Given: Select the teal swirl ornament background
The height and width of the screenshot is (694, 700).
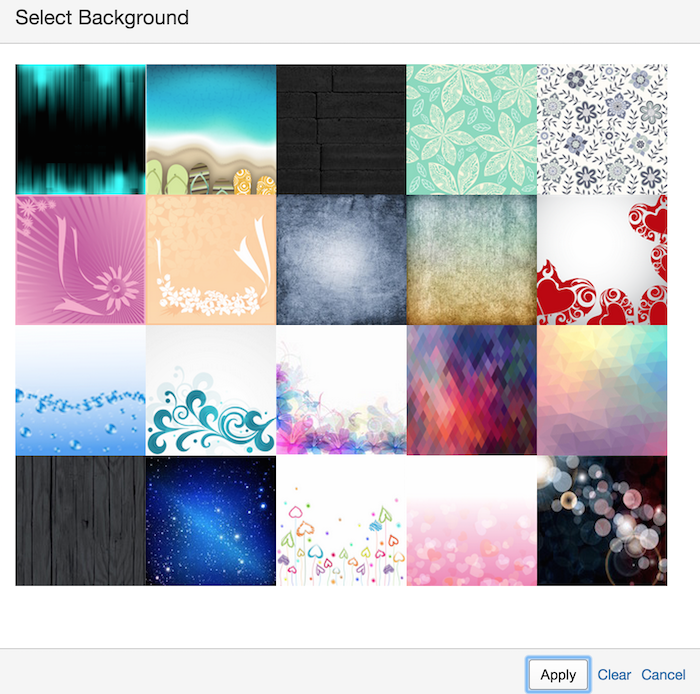Looking at the screenshot, I should (x=211, y=390).
